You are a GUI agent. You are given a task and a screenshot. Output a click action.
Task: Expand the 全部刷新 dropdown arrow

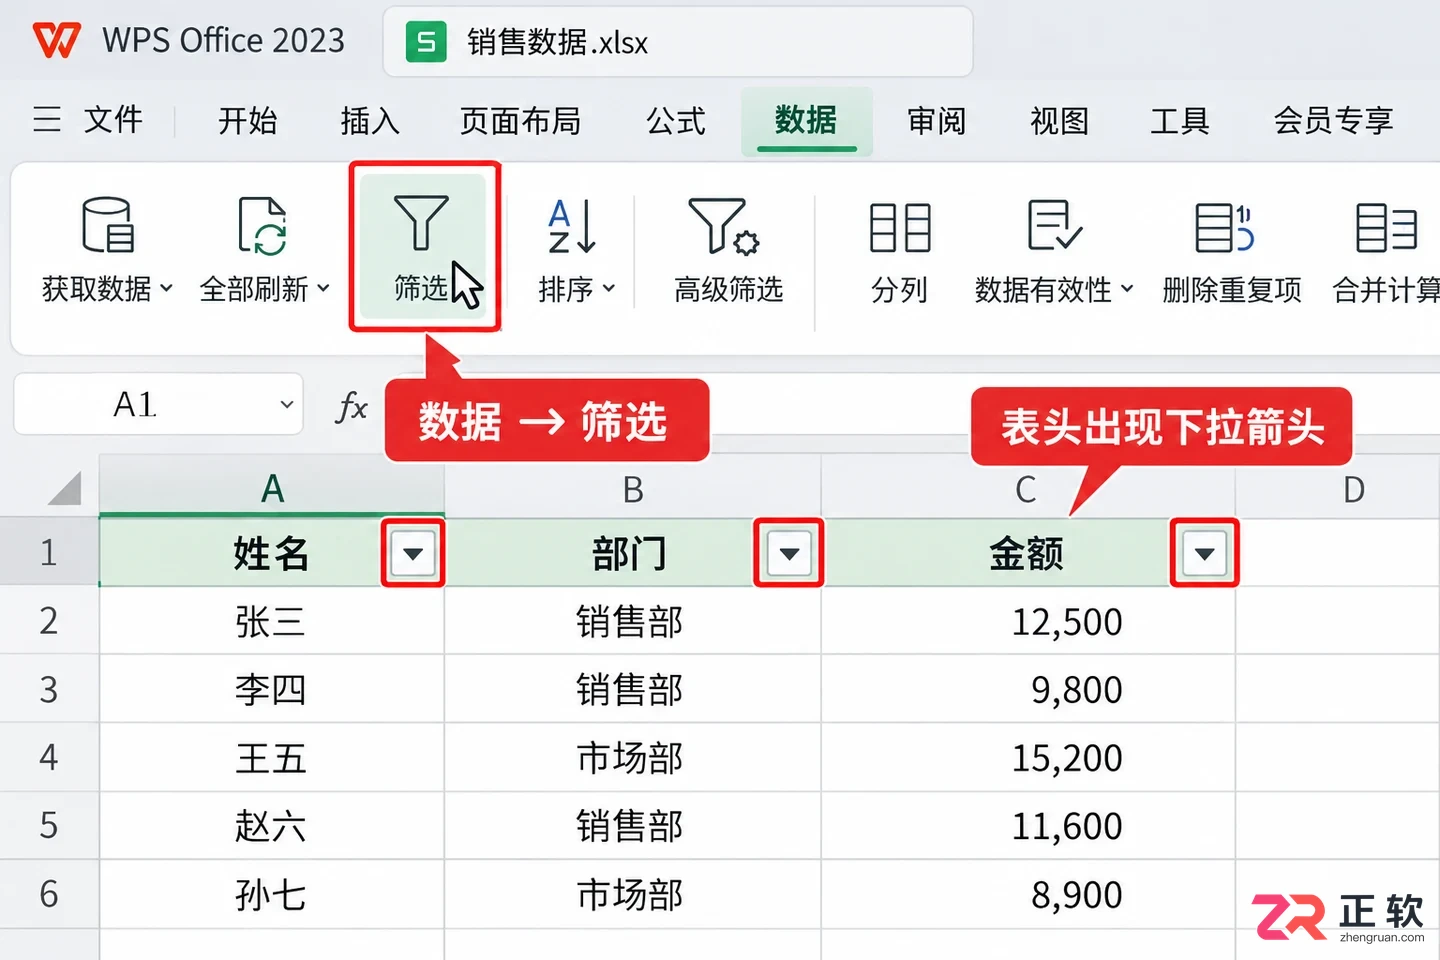[x=323, y=289]
